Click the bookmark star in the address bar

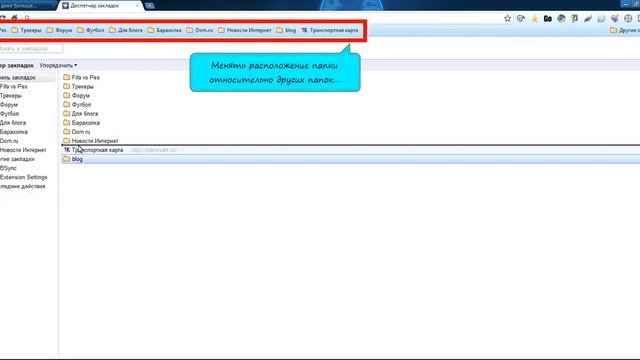pyautogui.click(x=507, y=18)
